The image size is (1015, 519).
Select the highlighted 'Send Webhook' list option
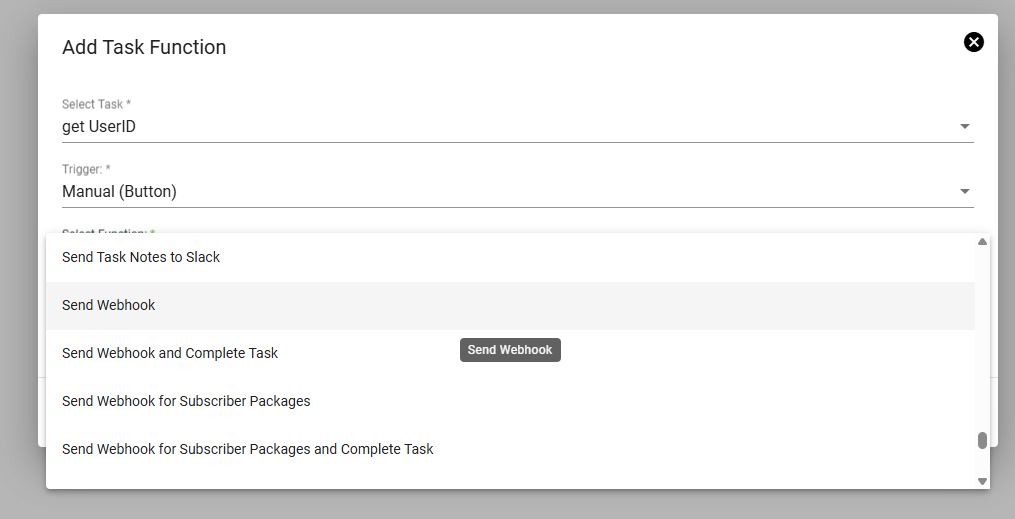click(510, 305)
